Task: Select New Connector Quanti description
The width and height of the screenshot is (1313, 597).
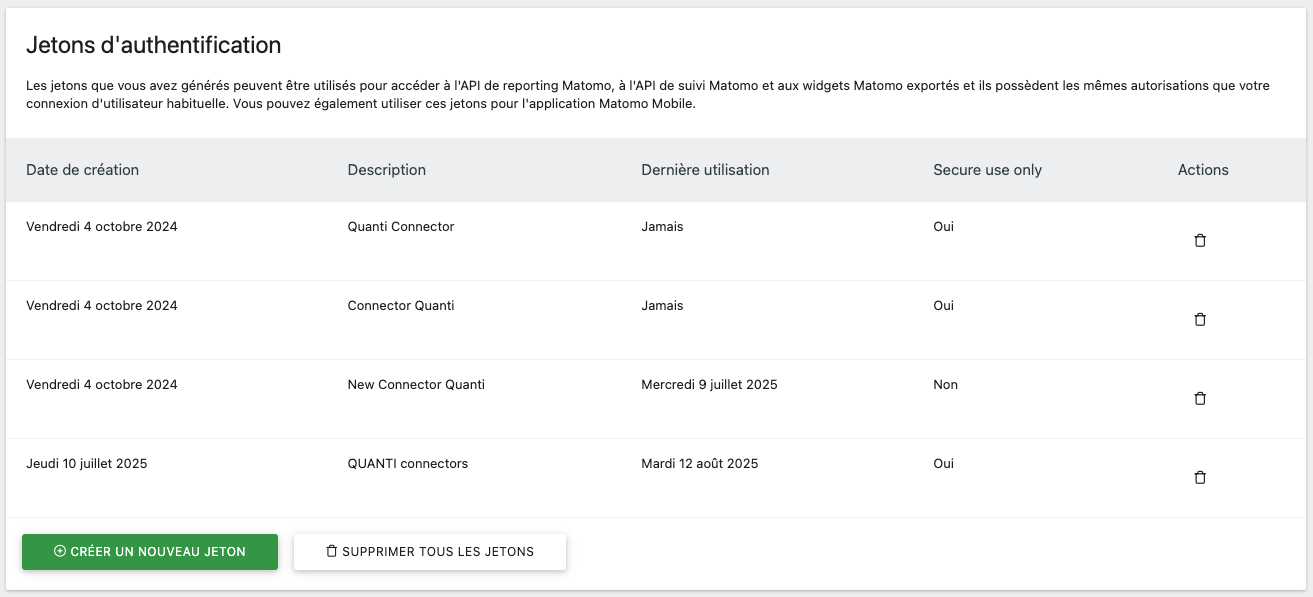Action: tap(416, 385)
